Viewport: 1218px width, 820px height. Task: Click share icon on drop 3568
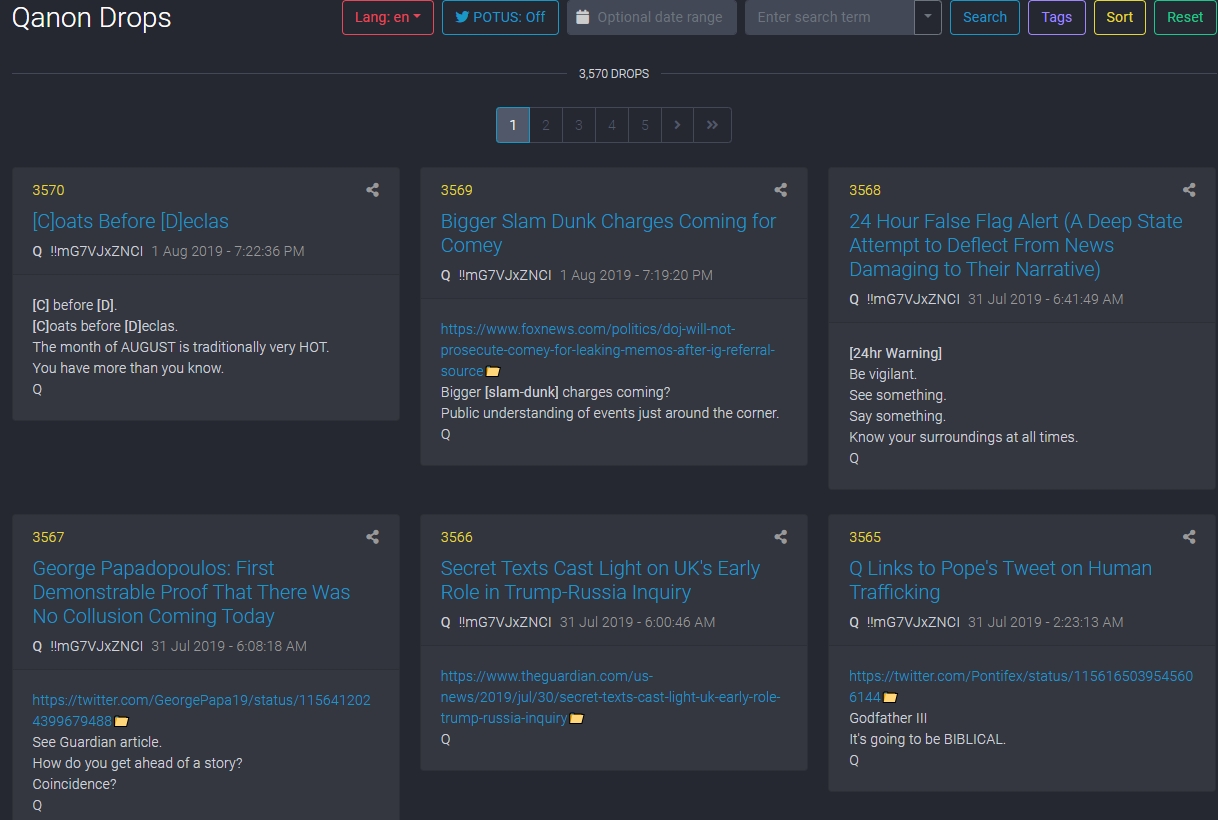[x=1189, y=190]
